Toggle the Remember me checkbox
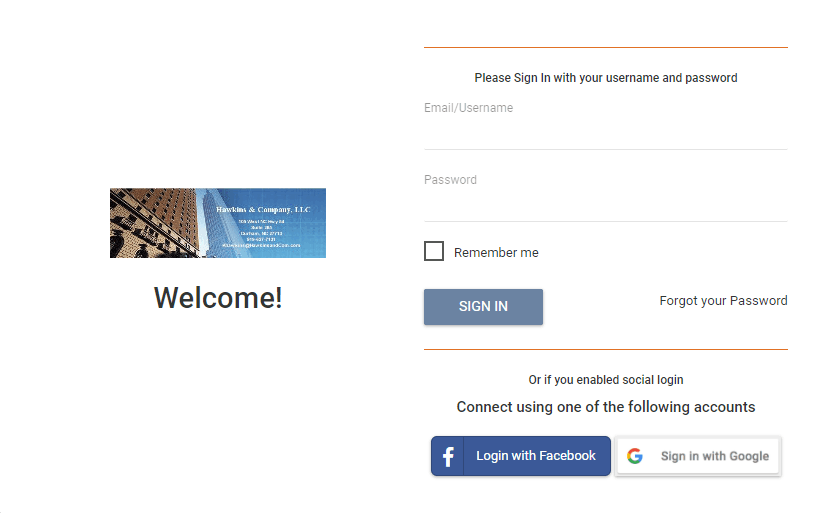Image resolution: width=821 pixels, height=513 pixels. (x=434, y=252)
